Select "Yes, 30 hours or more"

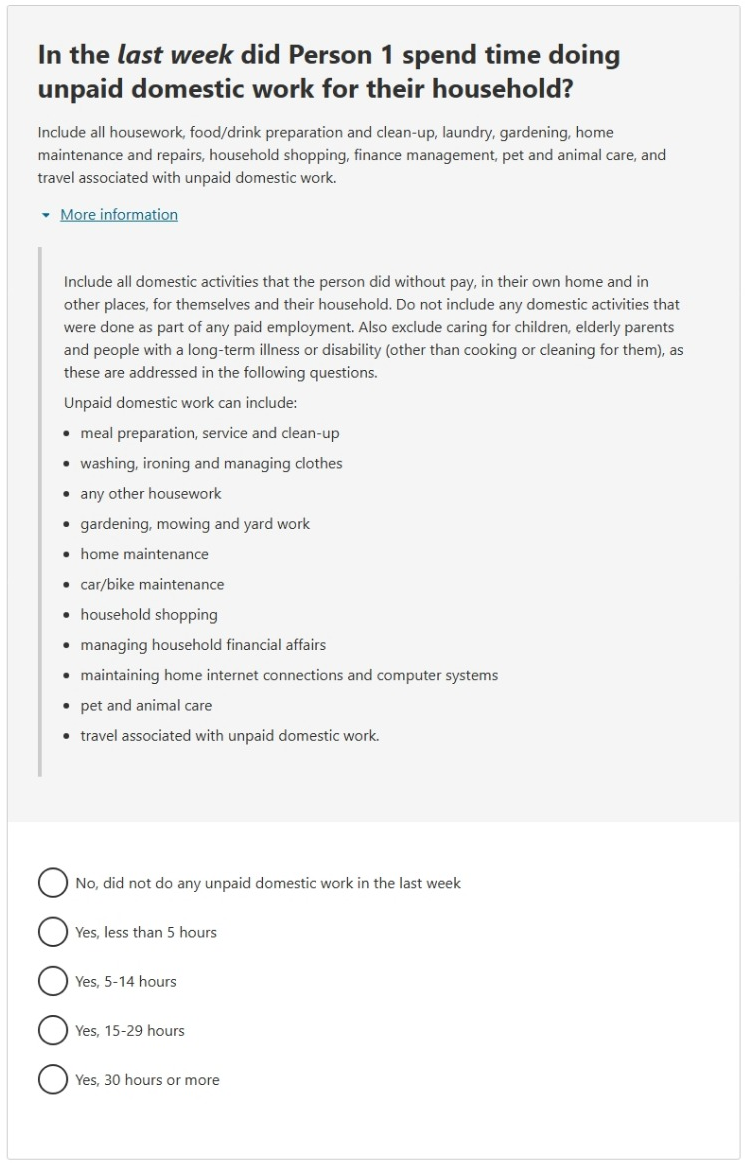52,1080
